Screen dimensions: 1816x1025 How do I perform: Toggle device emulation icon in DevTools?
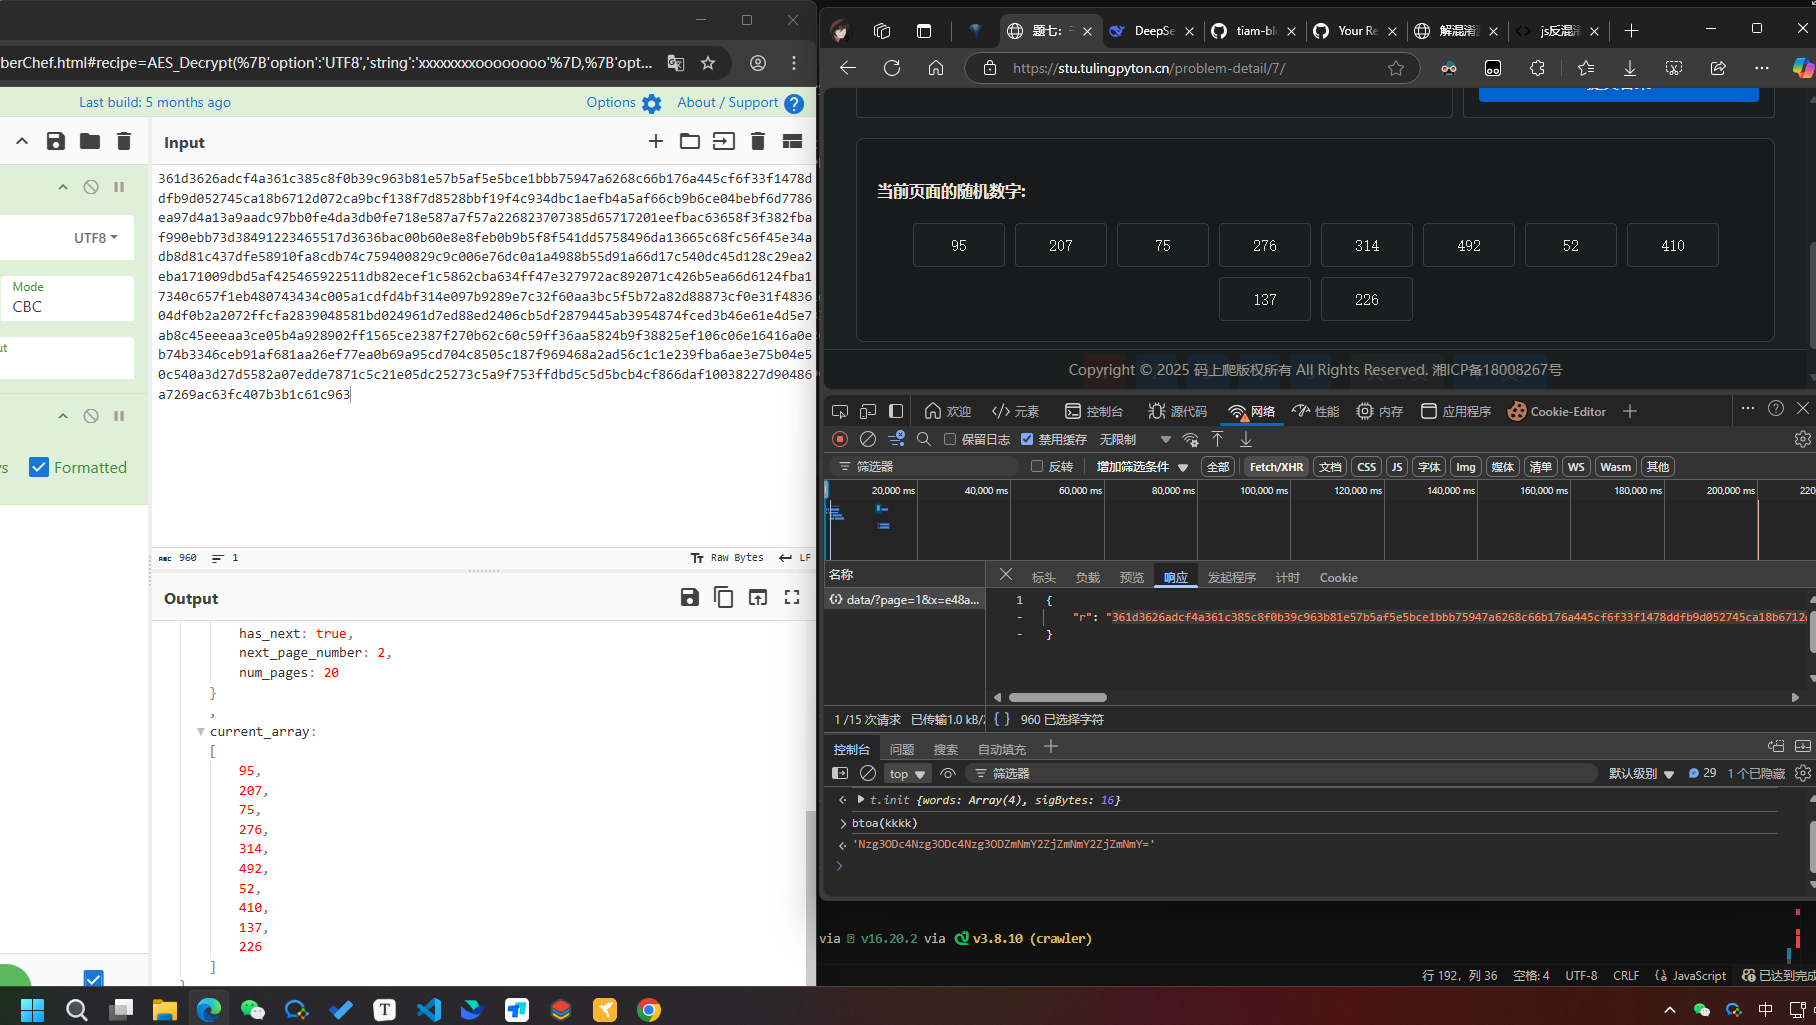pyautogui.click(x=868, y=411)
